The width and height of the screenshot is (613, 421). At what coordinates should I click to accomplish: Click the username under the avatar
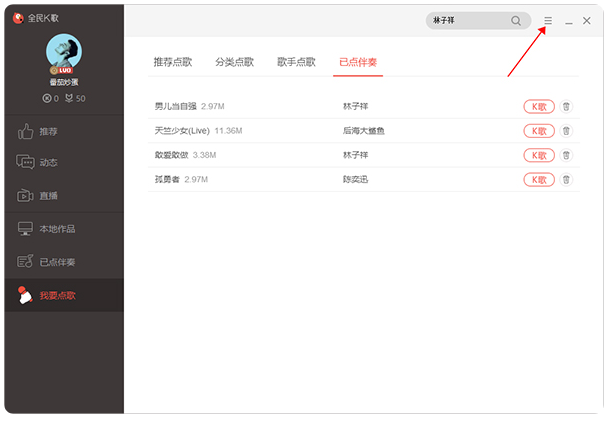tap(64, 82)
